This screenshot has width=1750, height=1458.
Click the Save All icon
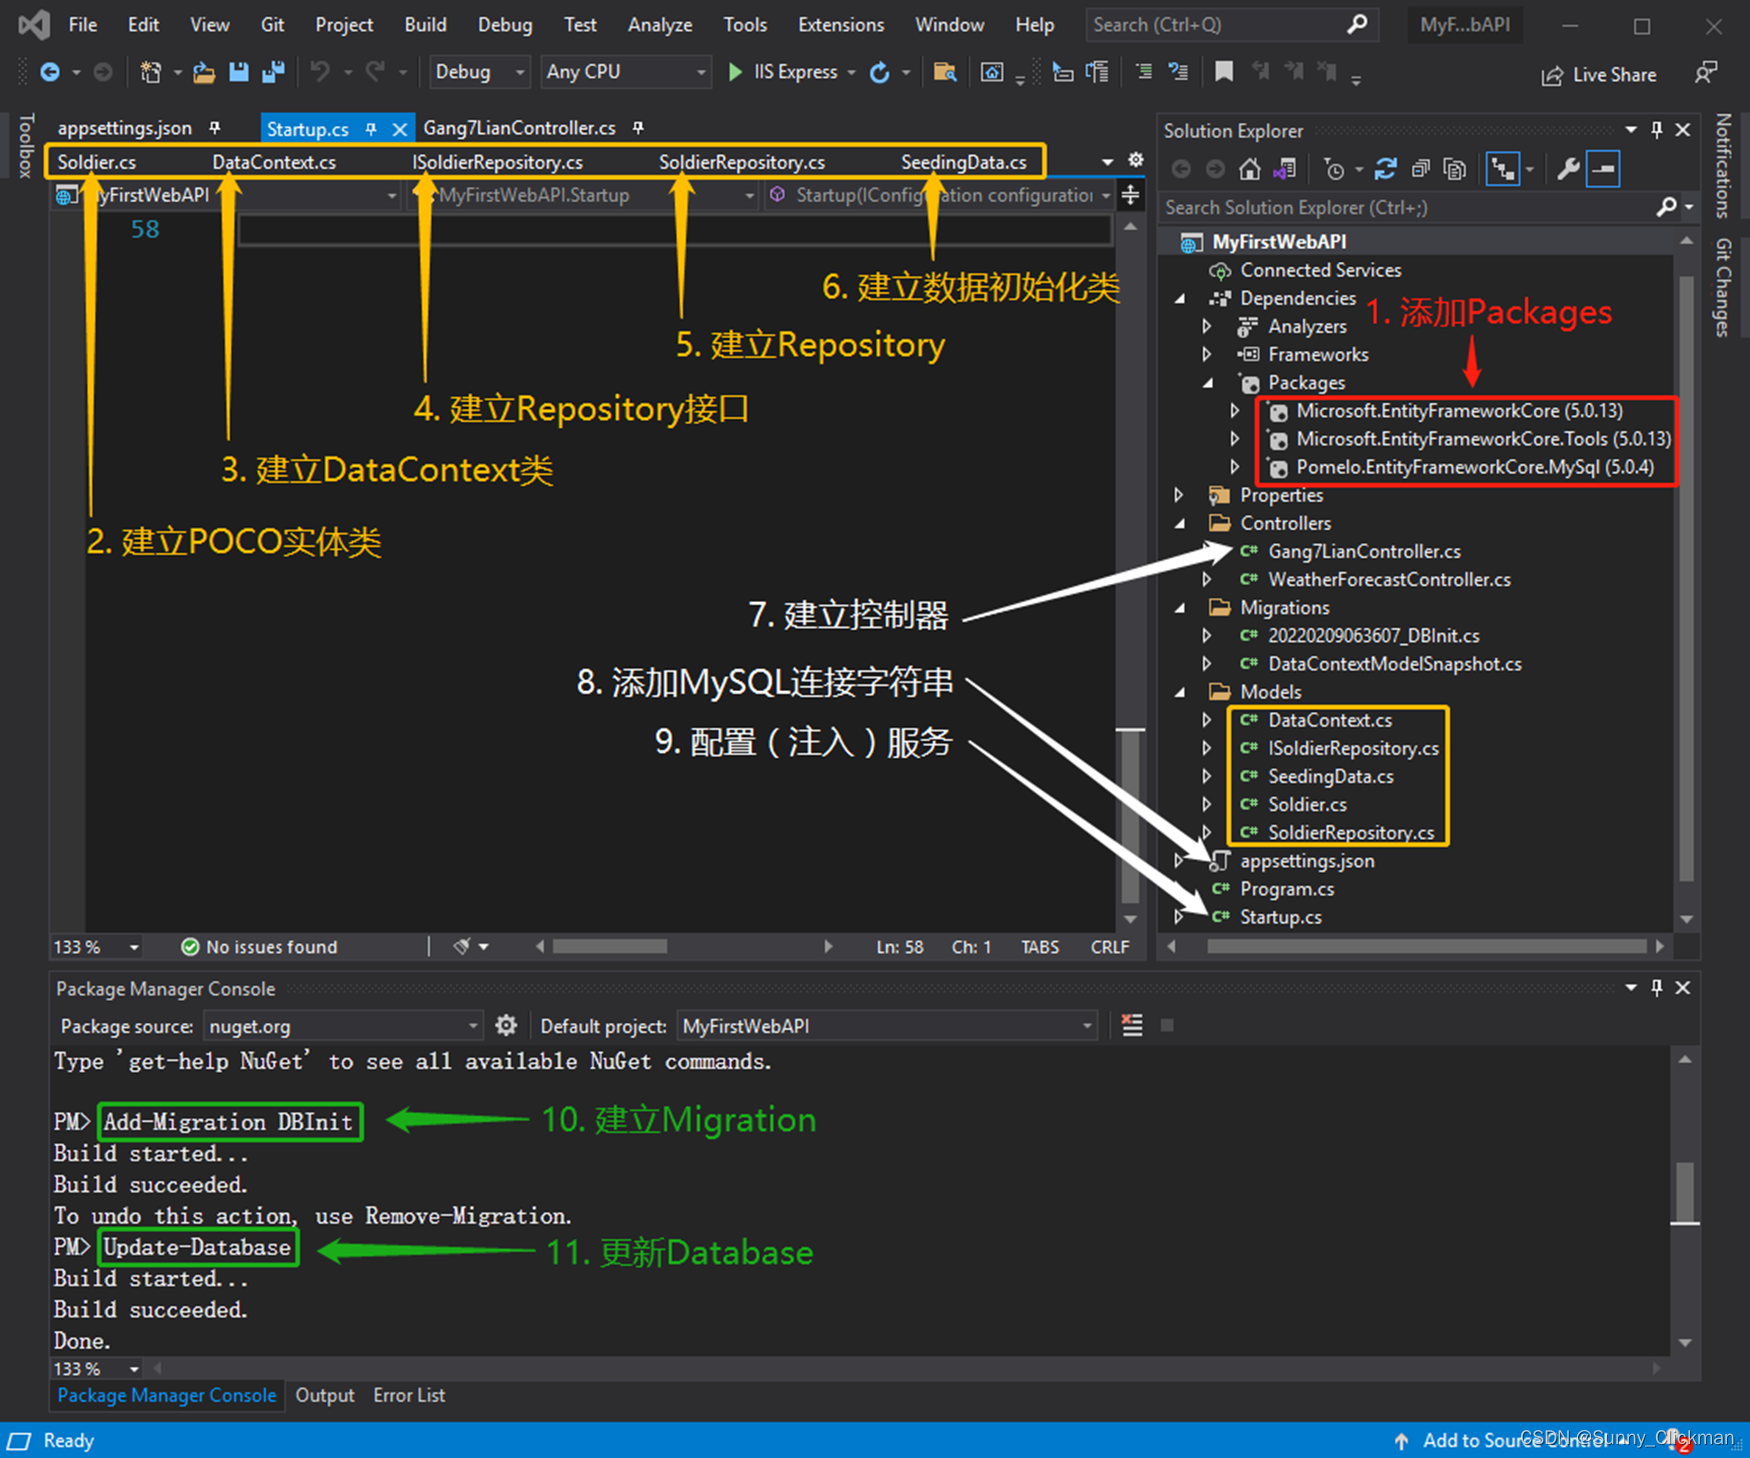coord(273,72)
